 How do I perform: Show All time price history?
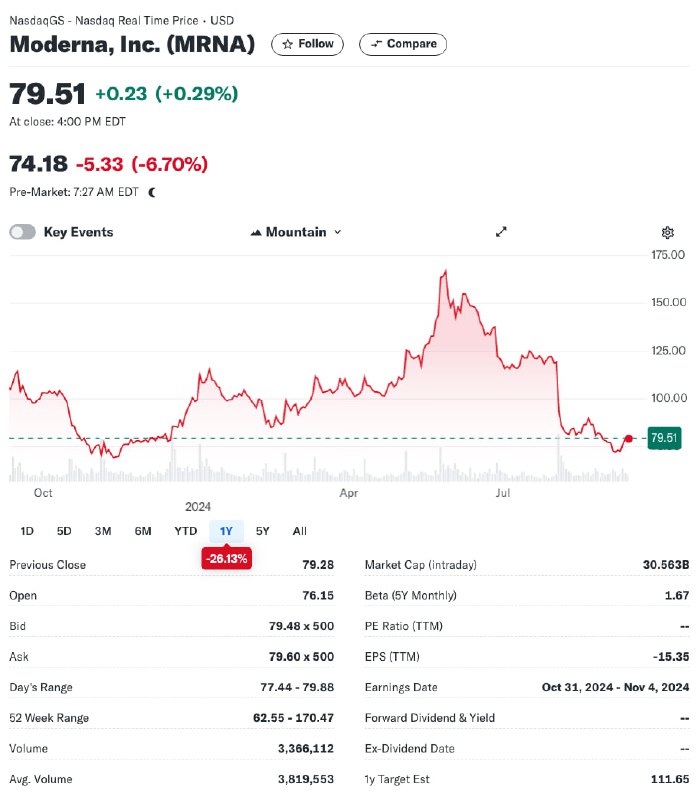pyautogui.click(x=300, y=531)
